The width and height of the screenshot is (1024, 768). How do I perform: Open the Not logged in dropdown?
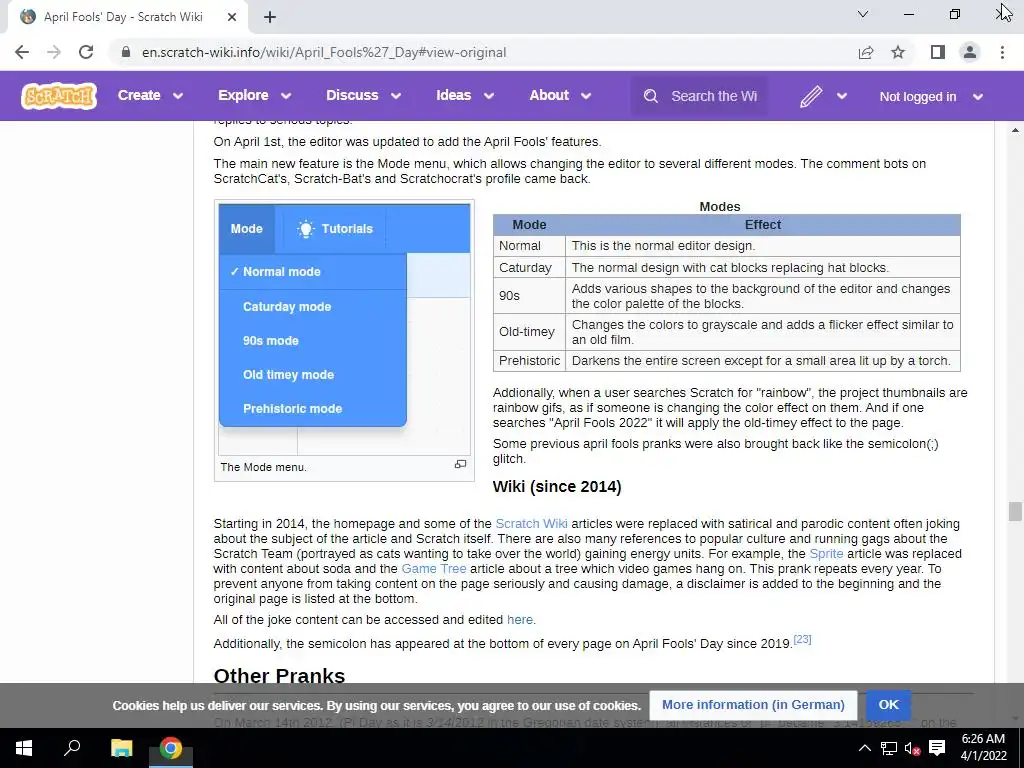pos(931,97)
